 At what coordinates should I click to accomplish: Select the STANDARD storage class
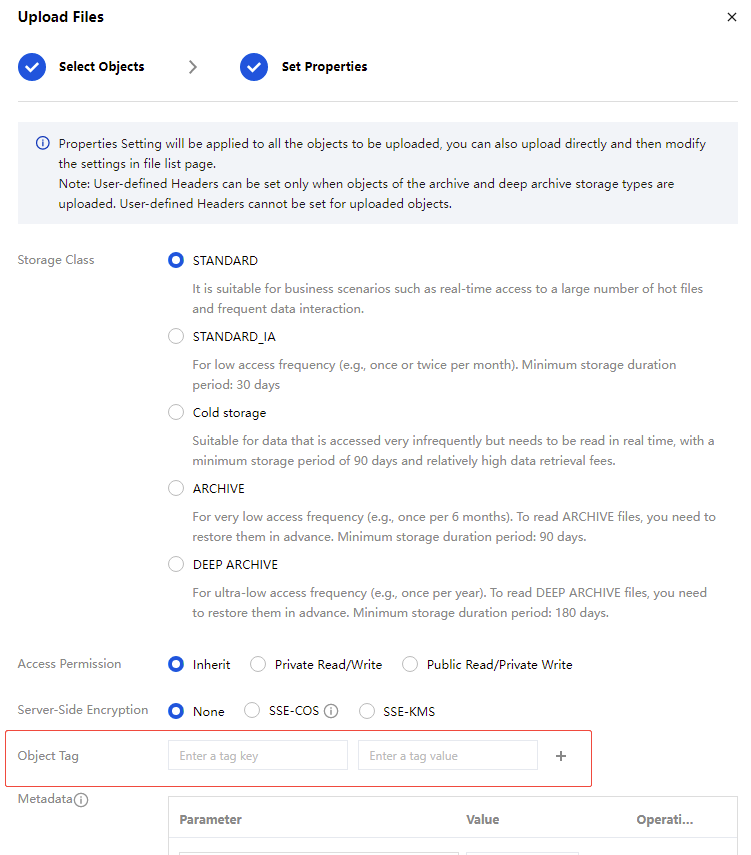(176, 260)
